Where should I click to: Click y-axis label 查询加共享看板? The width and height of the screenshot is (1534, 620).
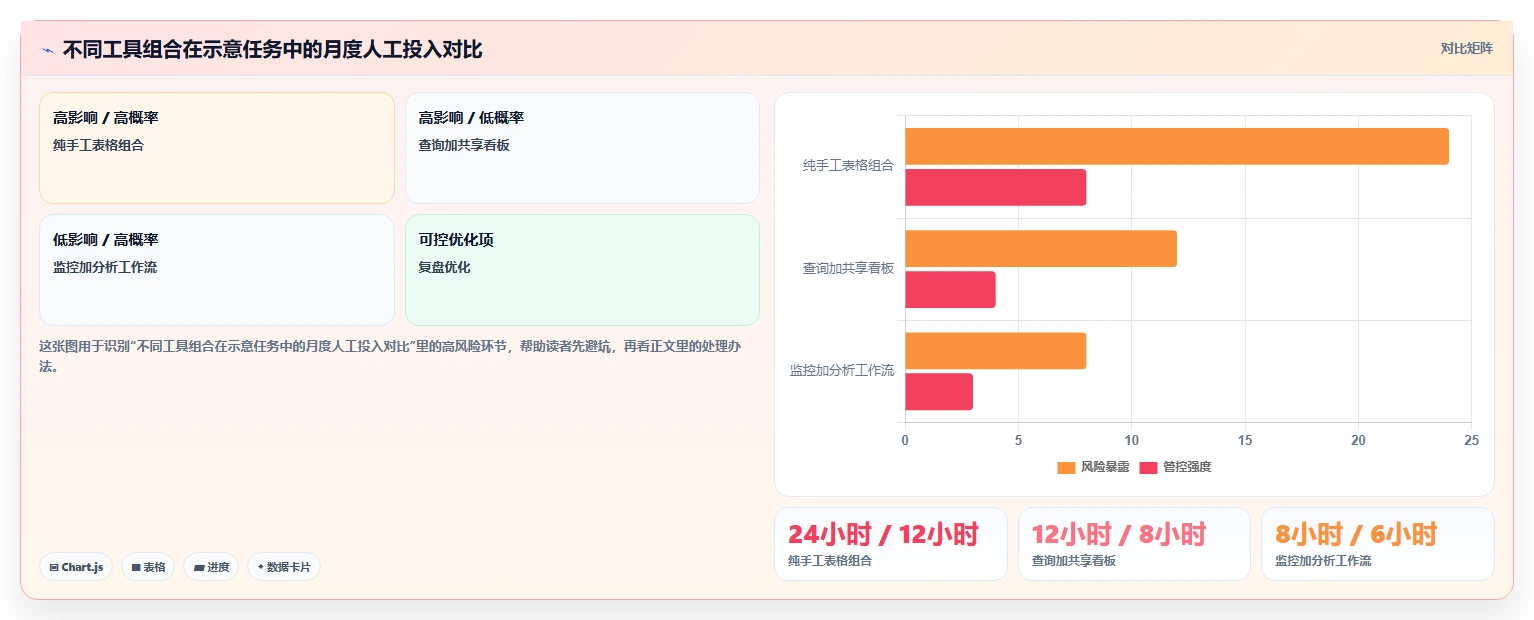point(848,268)
